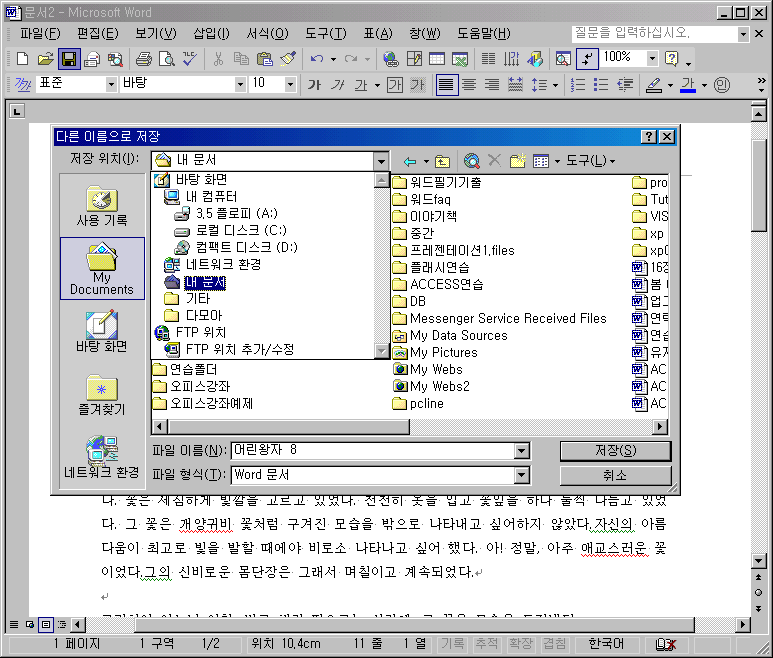Click the dialog help question mark button
Viewport: 773px width, 658px height.
click(649, 137)
